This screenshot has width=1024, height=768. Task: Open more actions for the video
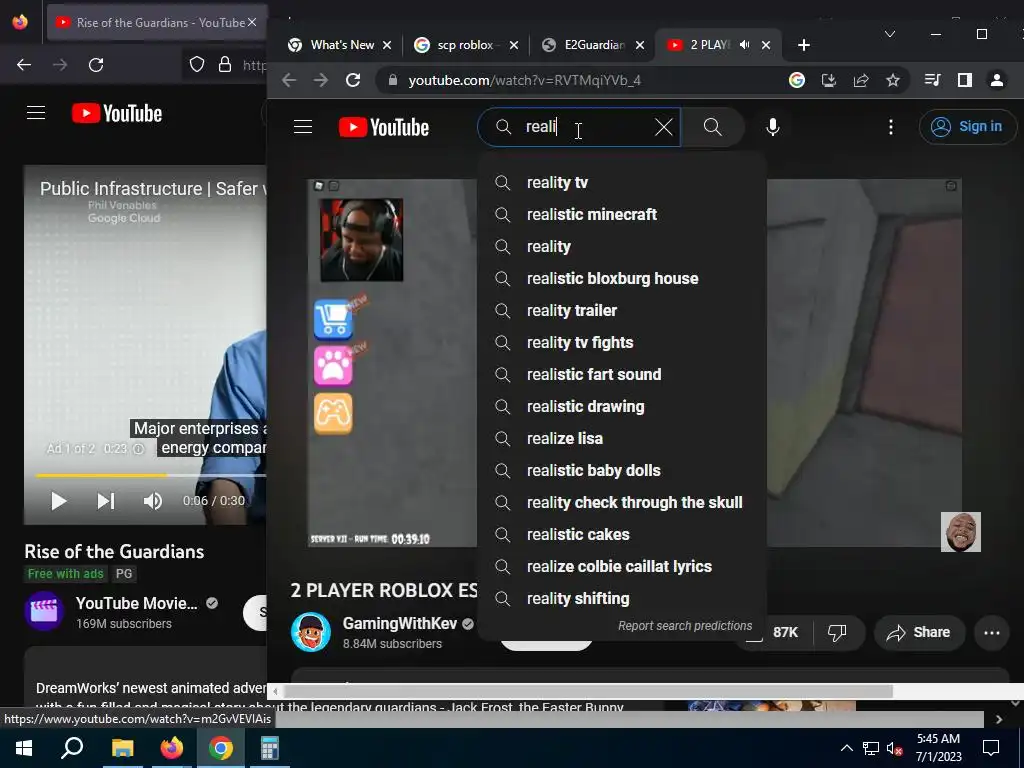coord(991,632)
